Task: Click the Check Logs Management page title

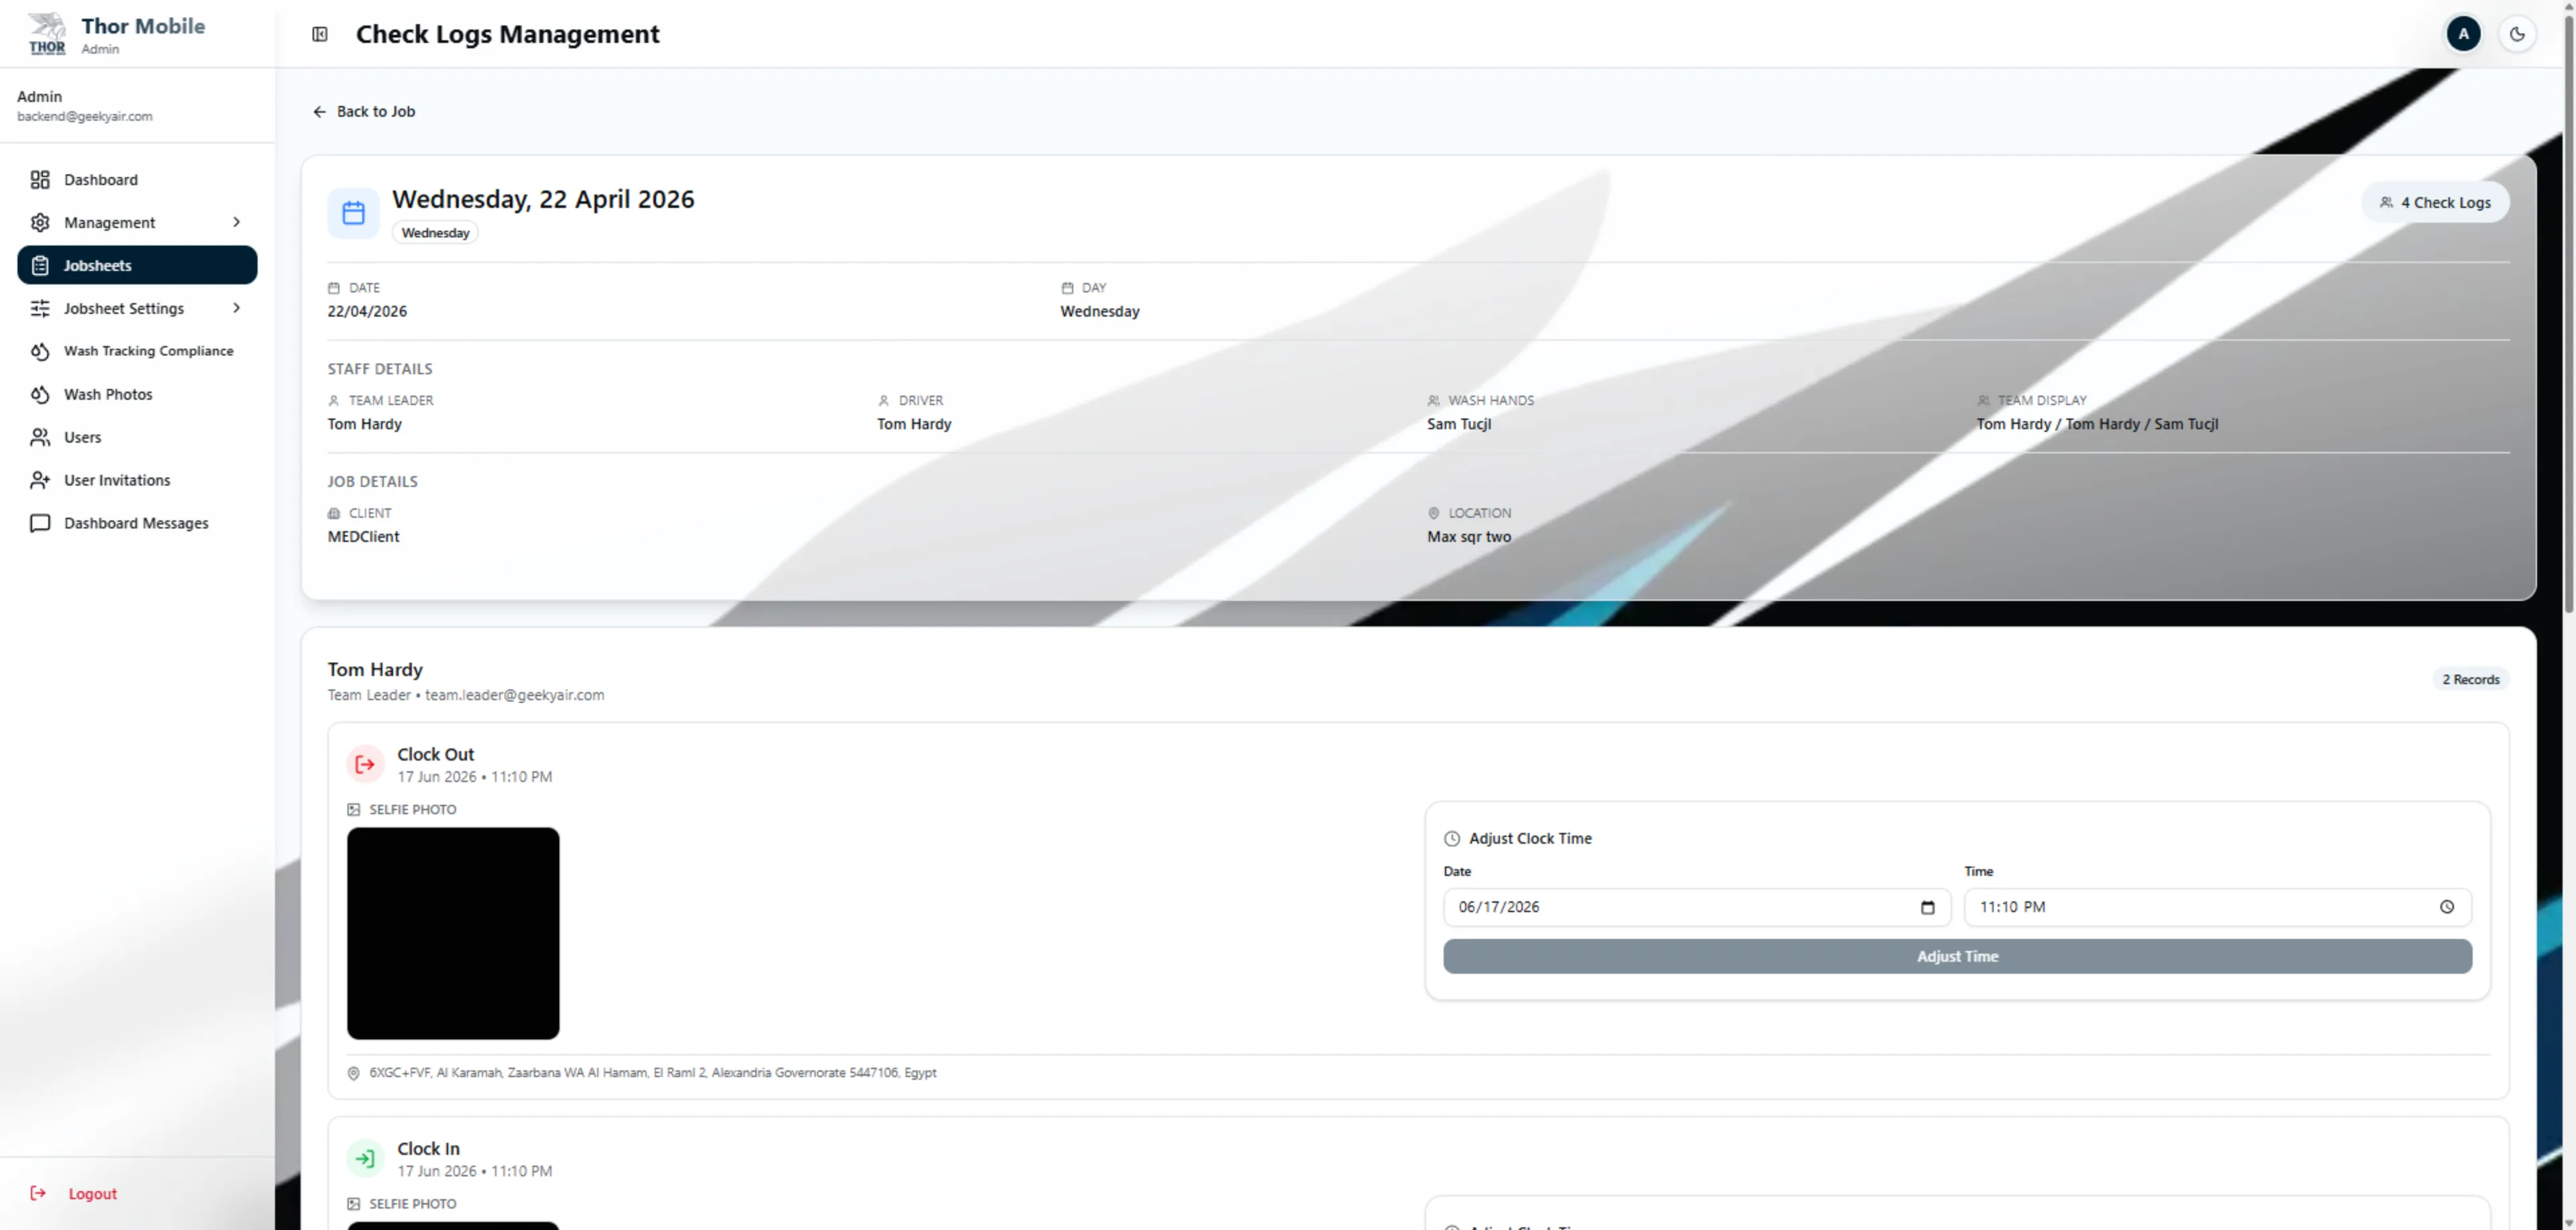Action: click(508, 34)
